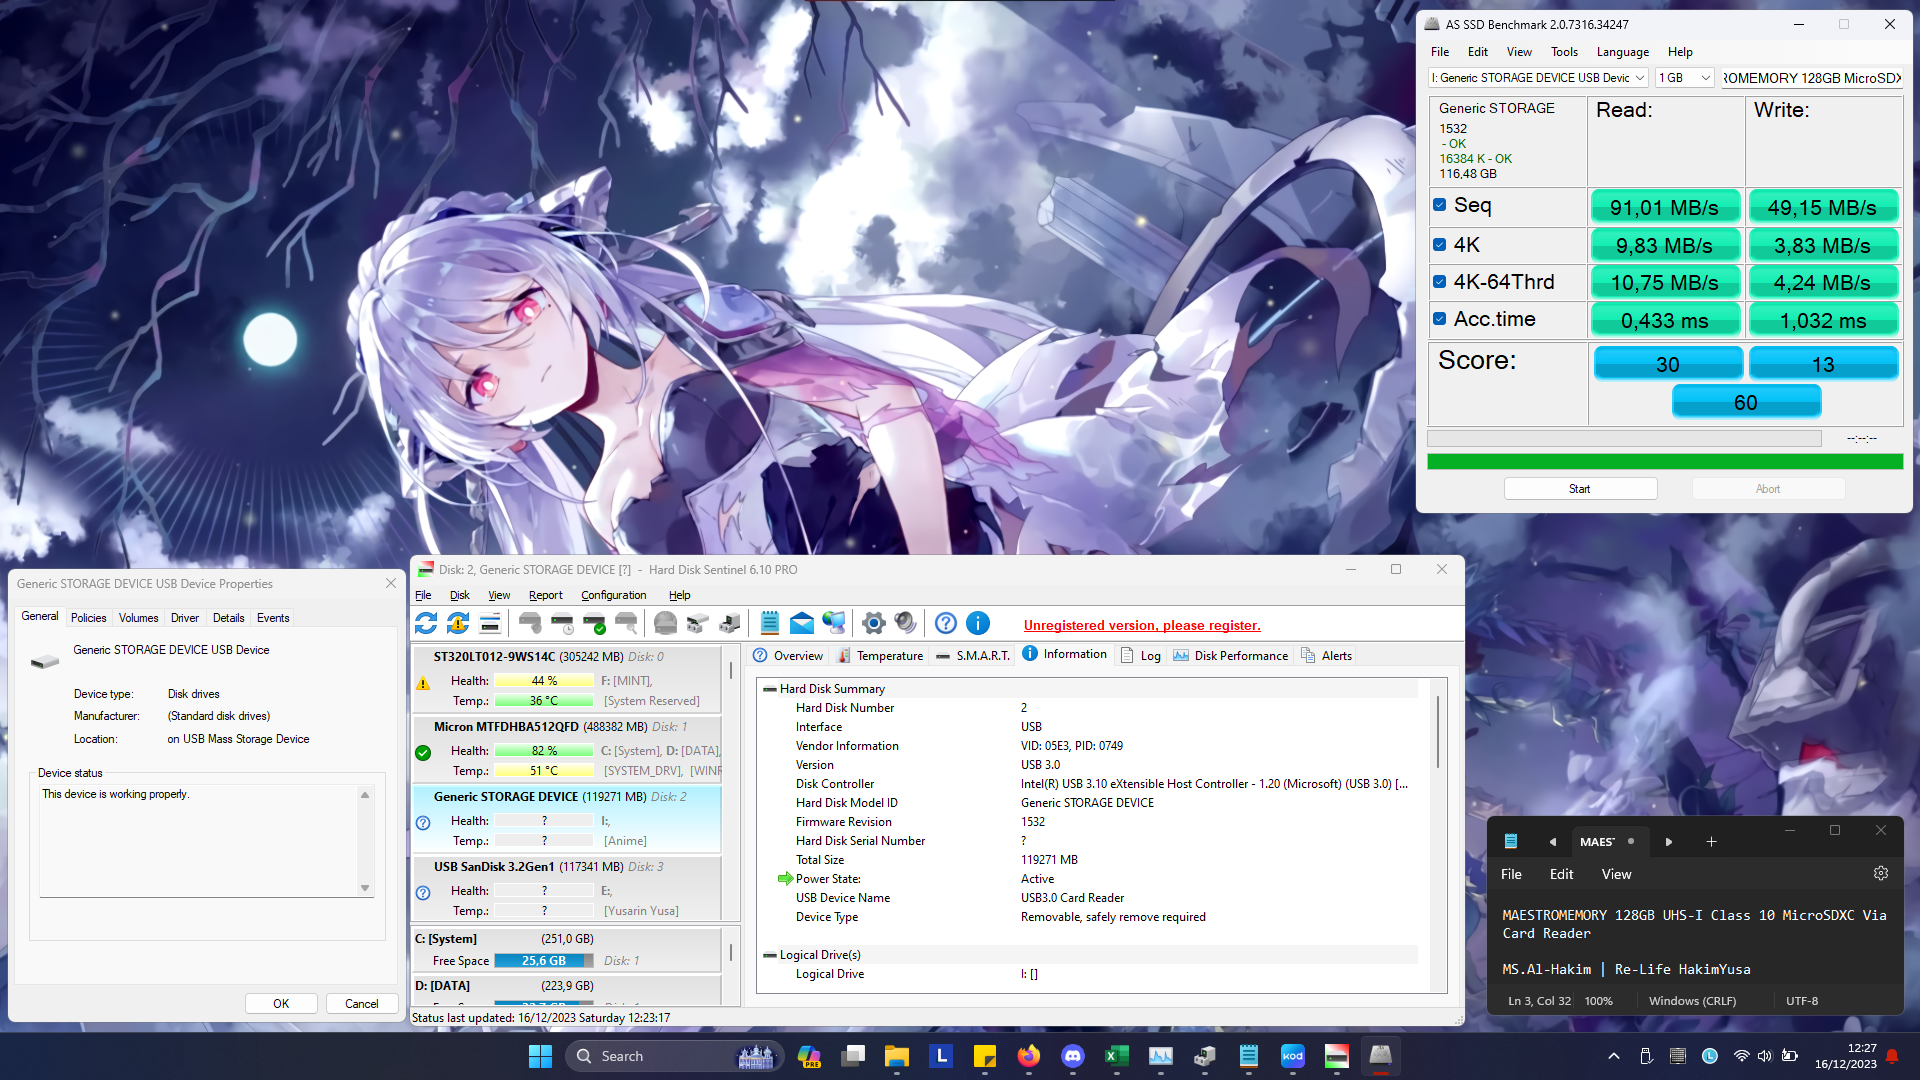Switch to the Disk Performance tab
The height and width of the screenshot is (1080, 1920).
(1231, 656)
